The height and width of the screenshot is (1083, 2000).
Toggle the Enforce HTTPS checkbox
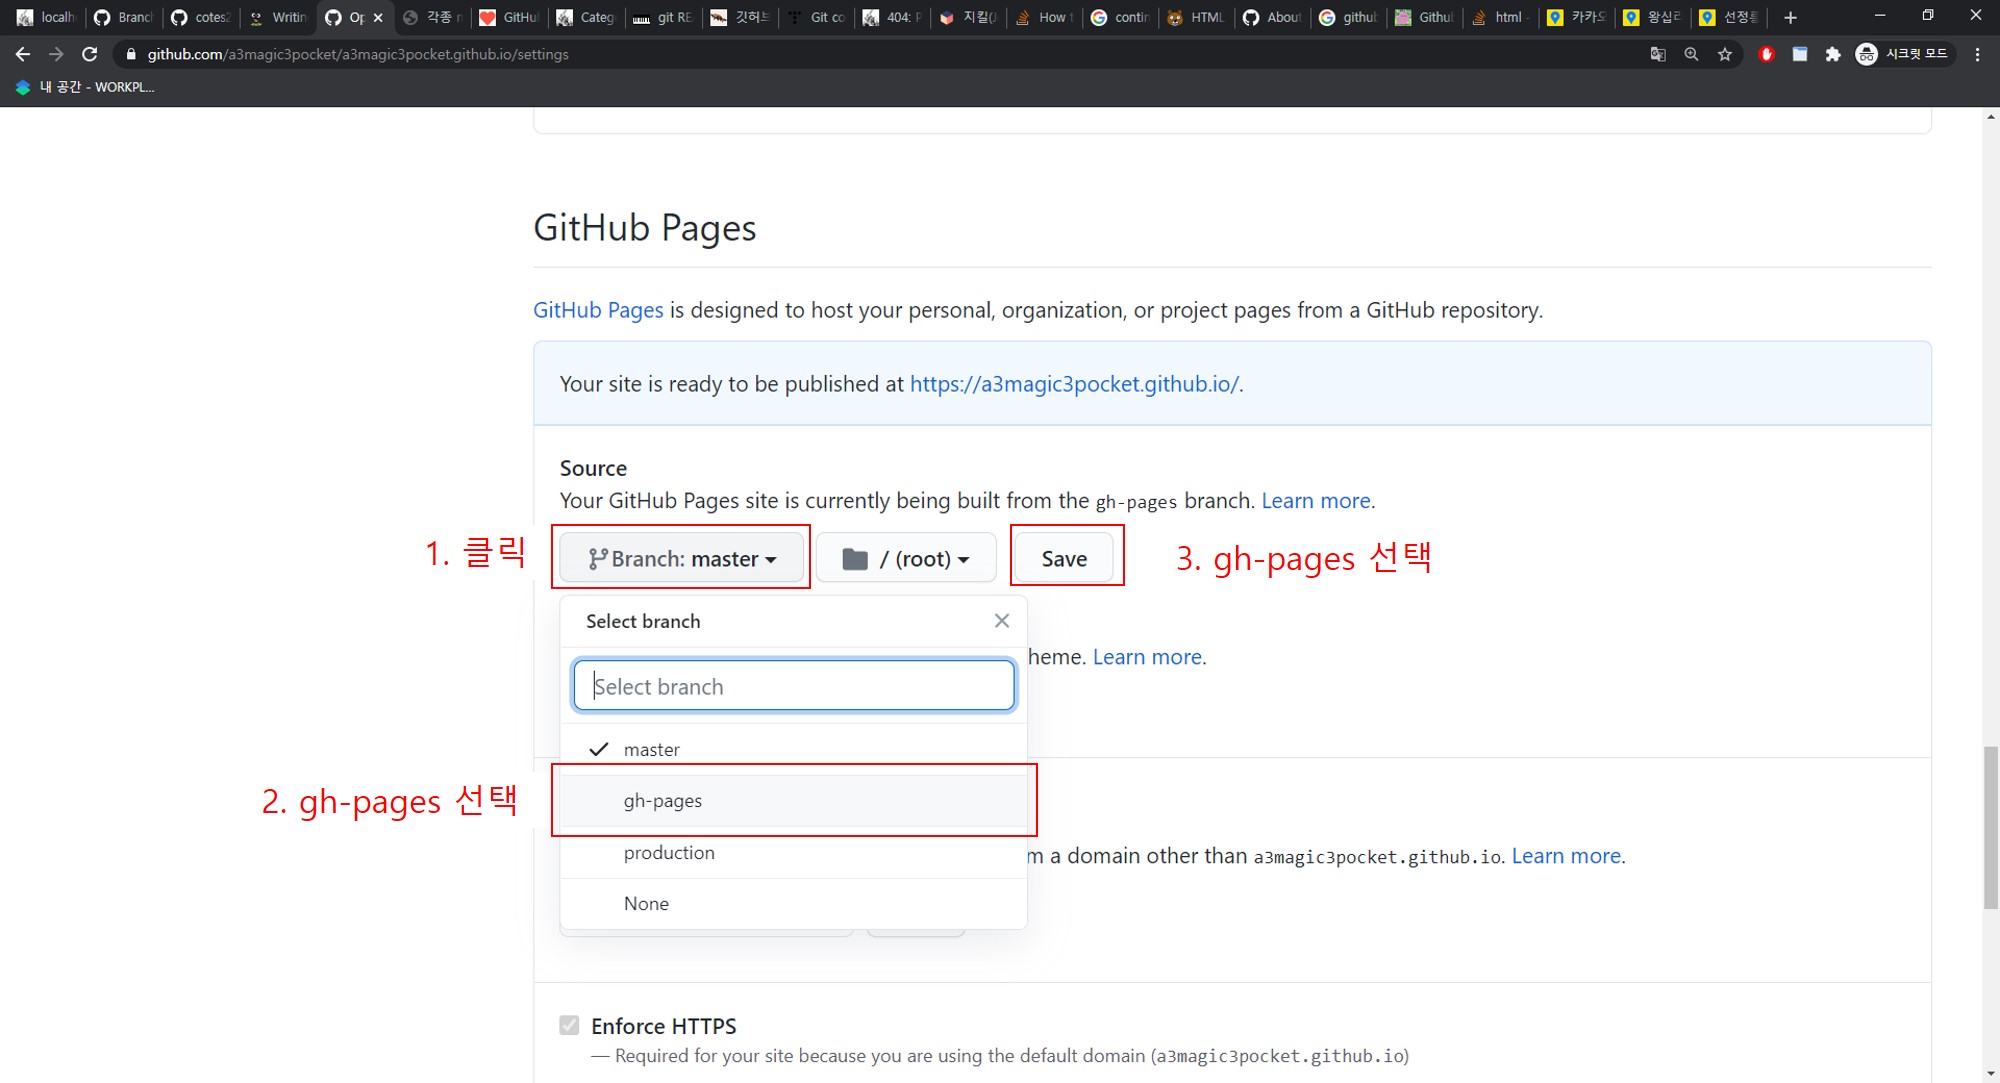(569, 1025)
